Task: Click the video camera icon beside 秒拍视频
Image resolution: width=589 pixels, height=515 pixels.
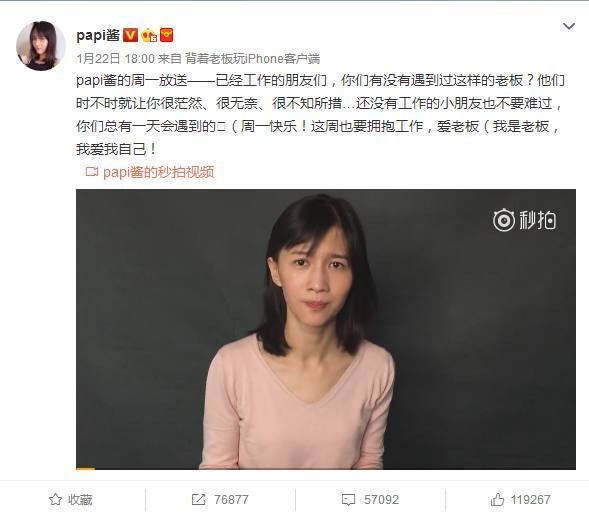Action: click(92, 172)
